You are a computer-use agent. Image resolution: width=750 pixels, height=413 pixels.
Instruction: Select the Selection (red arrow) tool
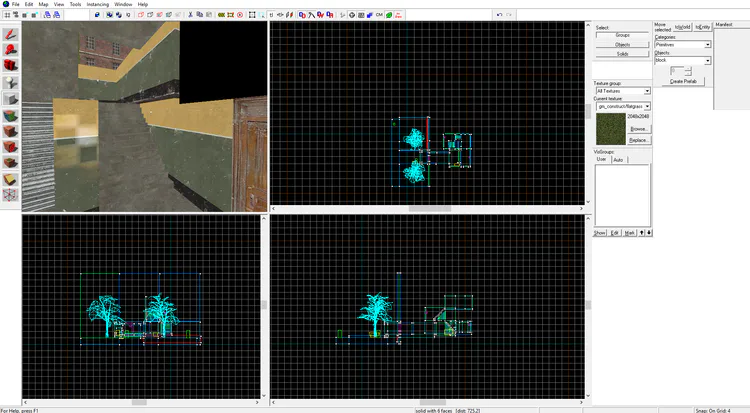pos(11,34)
